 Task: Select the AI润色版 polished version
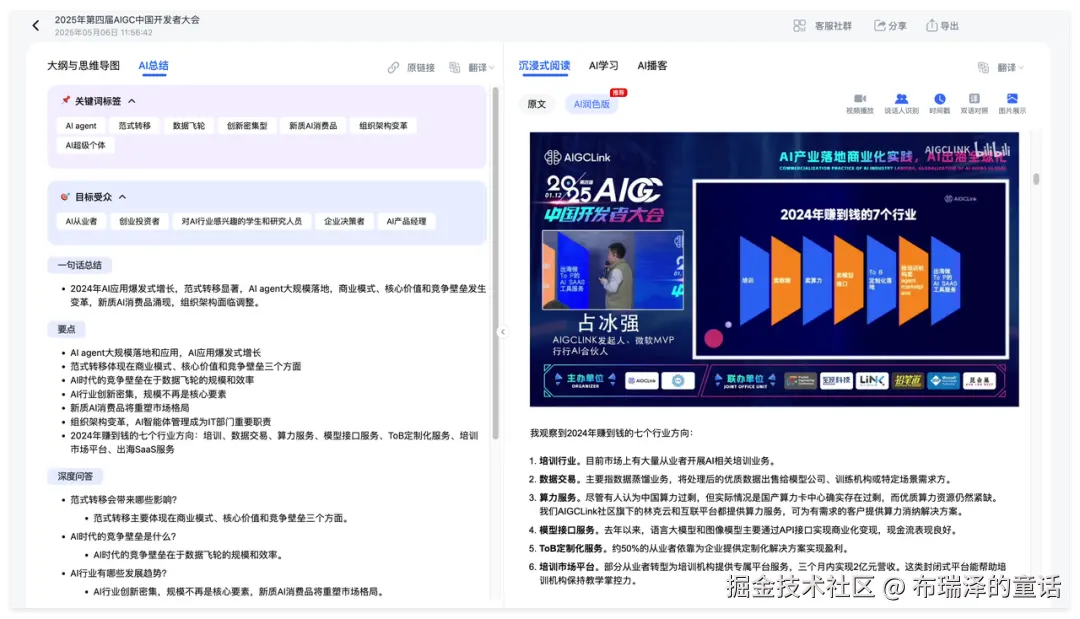[x=592, y=104]
